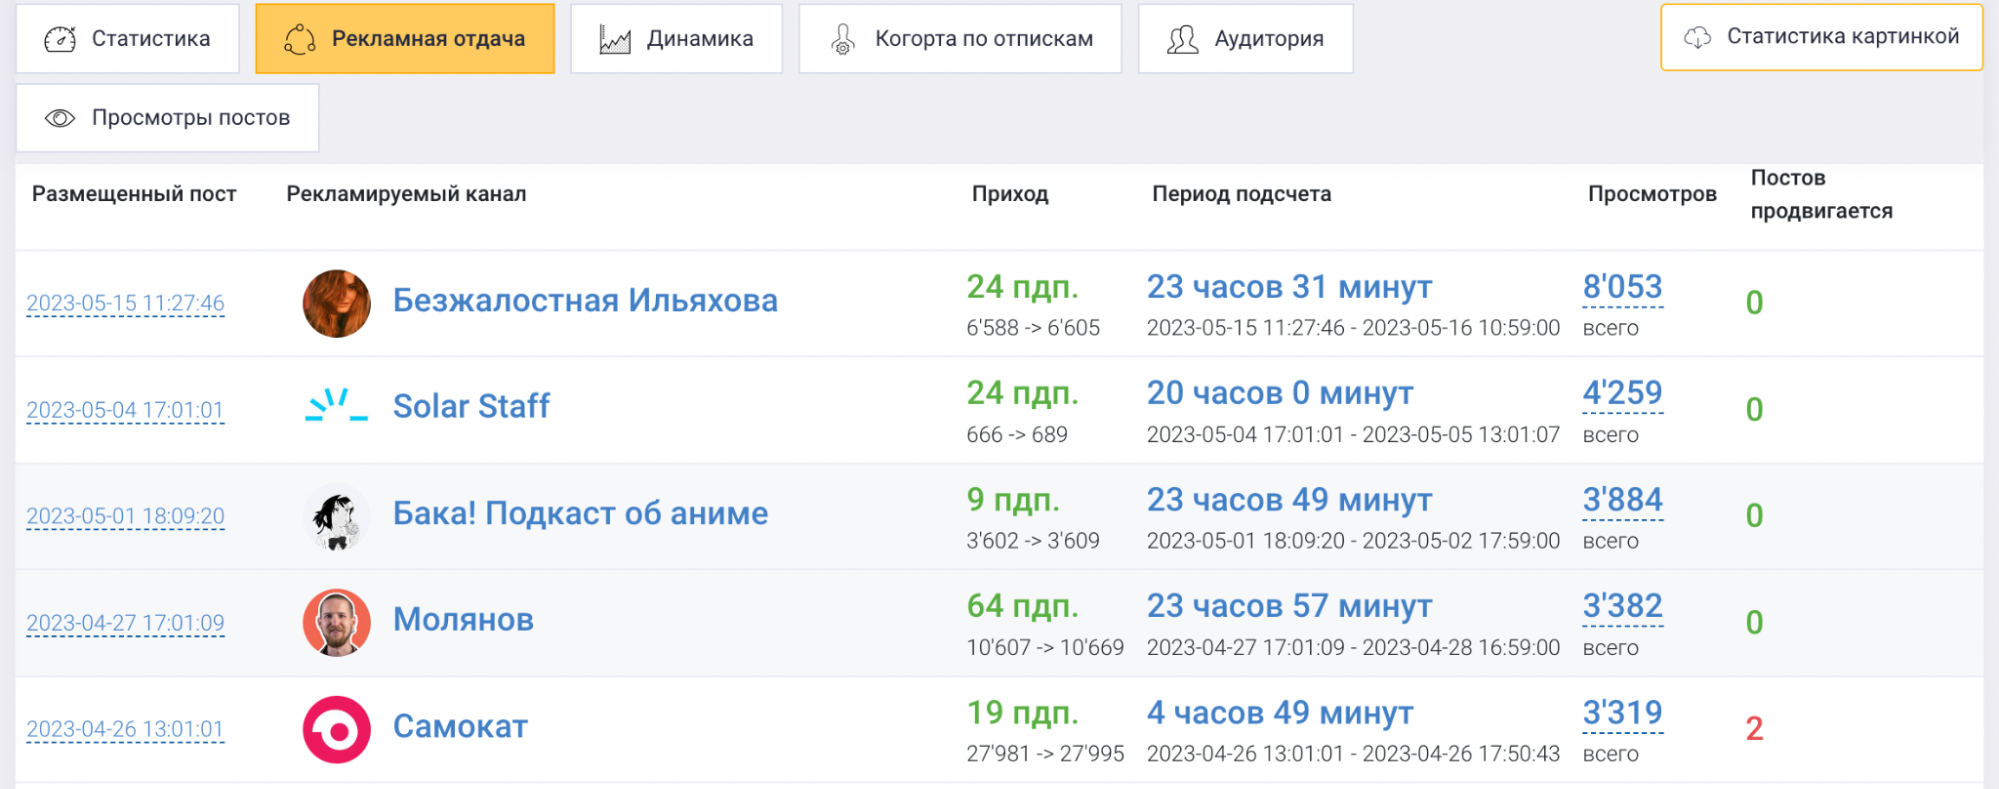Open Просмотры постов tab
This screenshot has width=1999, height=789.
click(x=167, y=118)
